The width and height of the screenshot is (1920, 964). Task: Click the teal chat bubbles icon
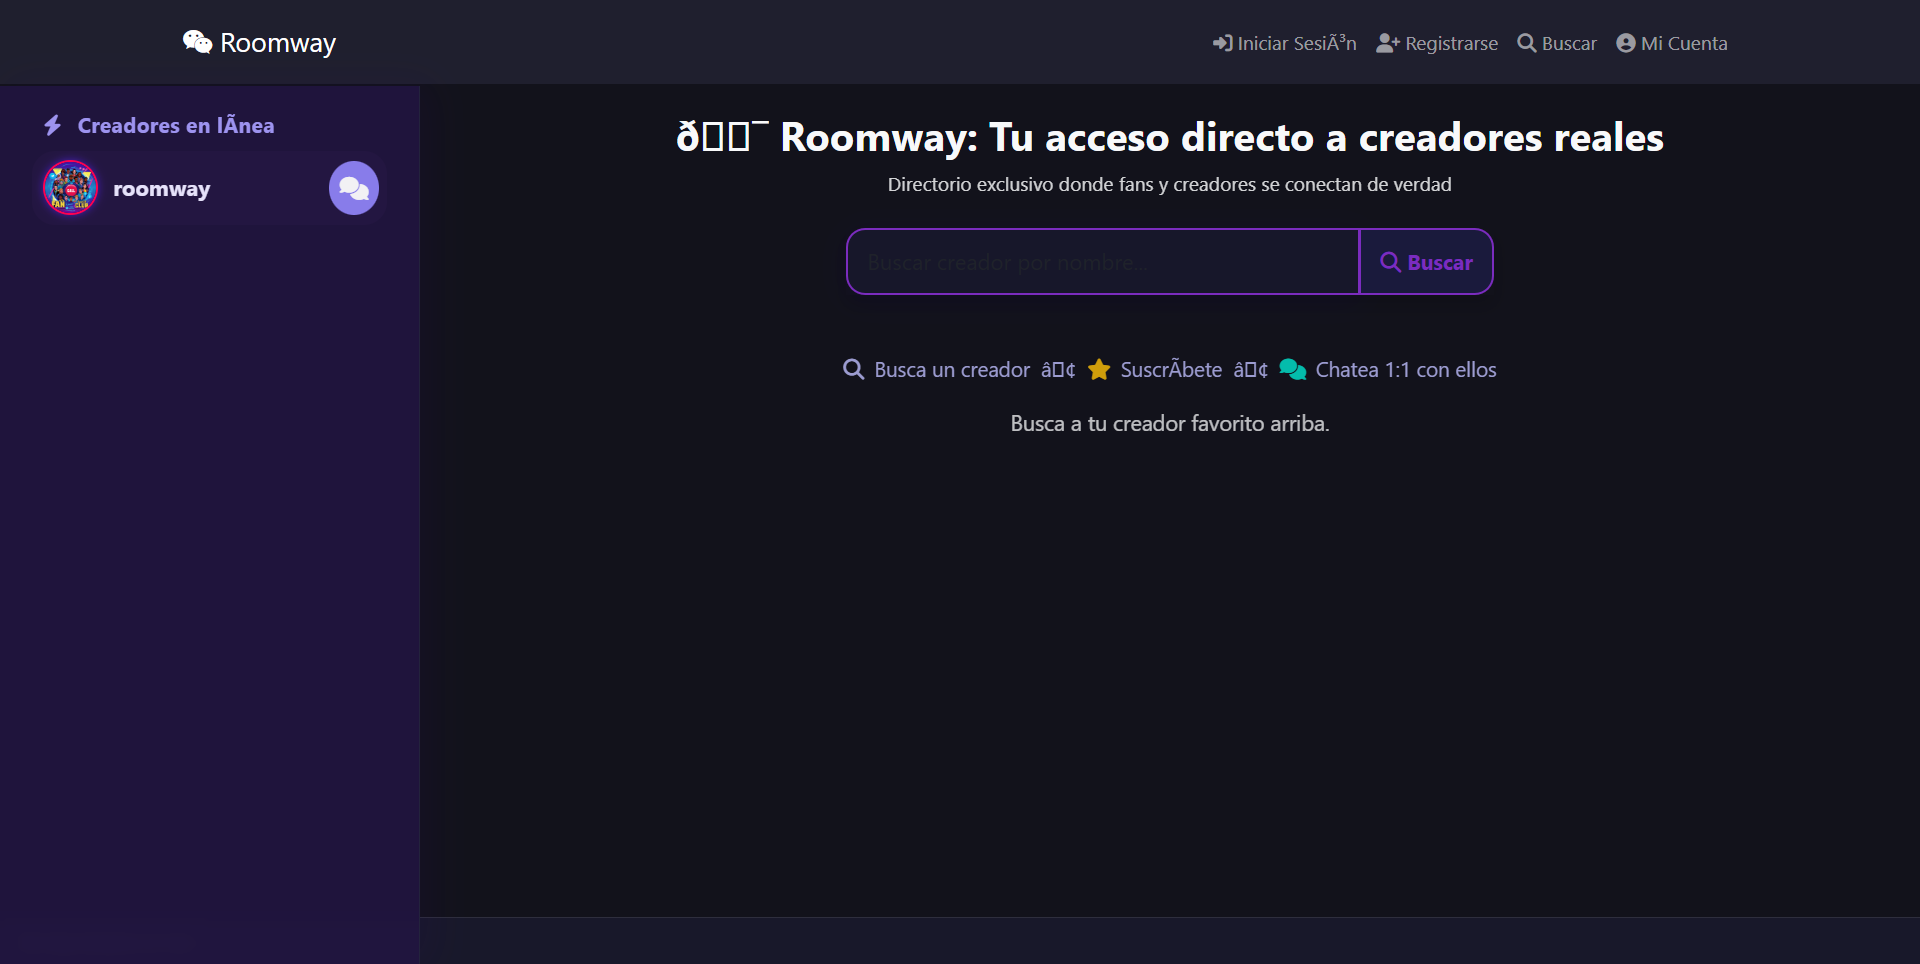1293,369
